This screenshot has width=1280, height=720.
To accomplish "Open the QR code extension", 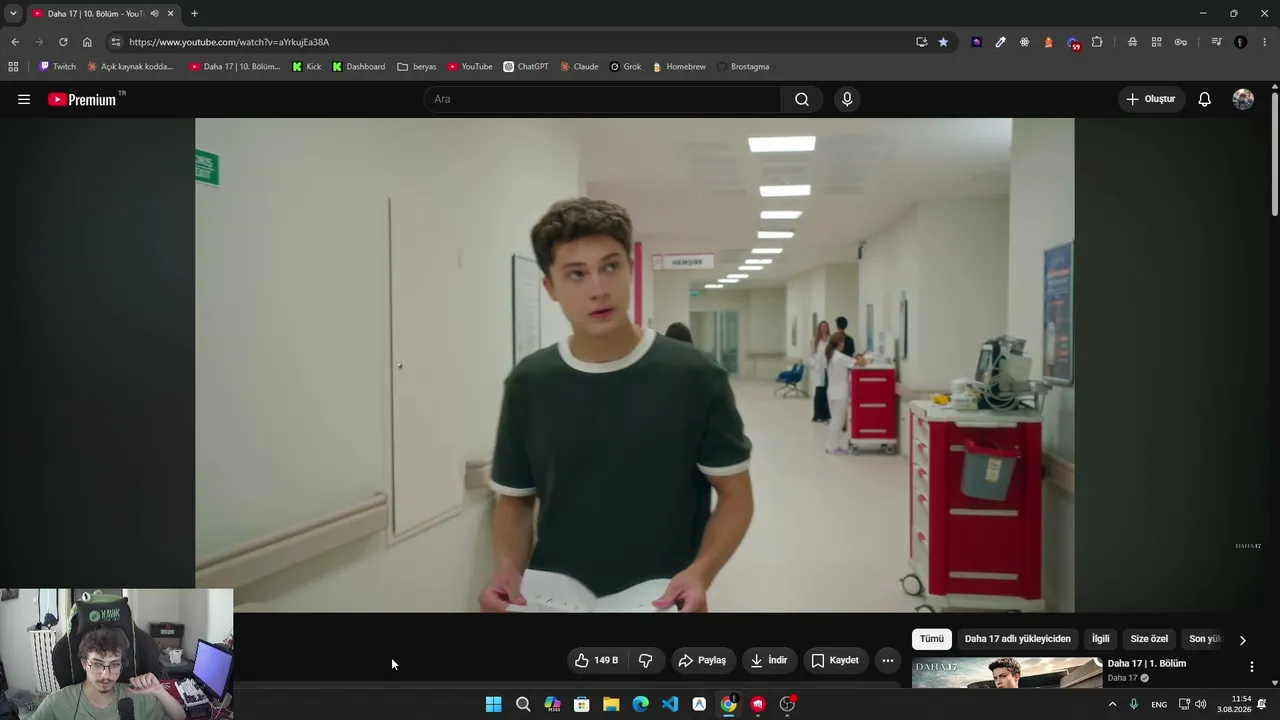I will pos(1156,42).
